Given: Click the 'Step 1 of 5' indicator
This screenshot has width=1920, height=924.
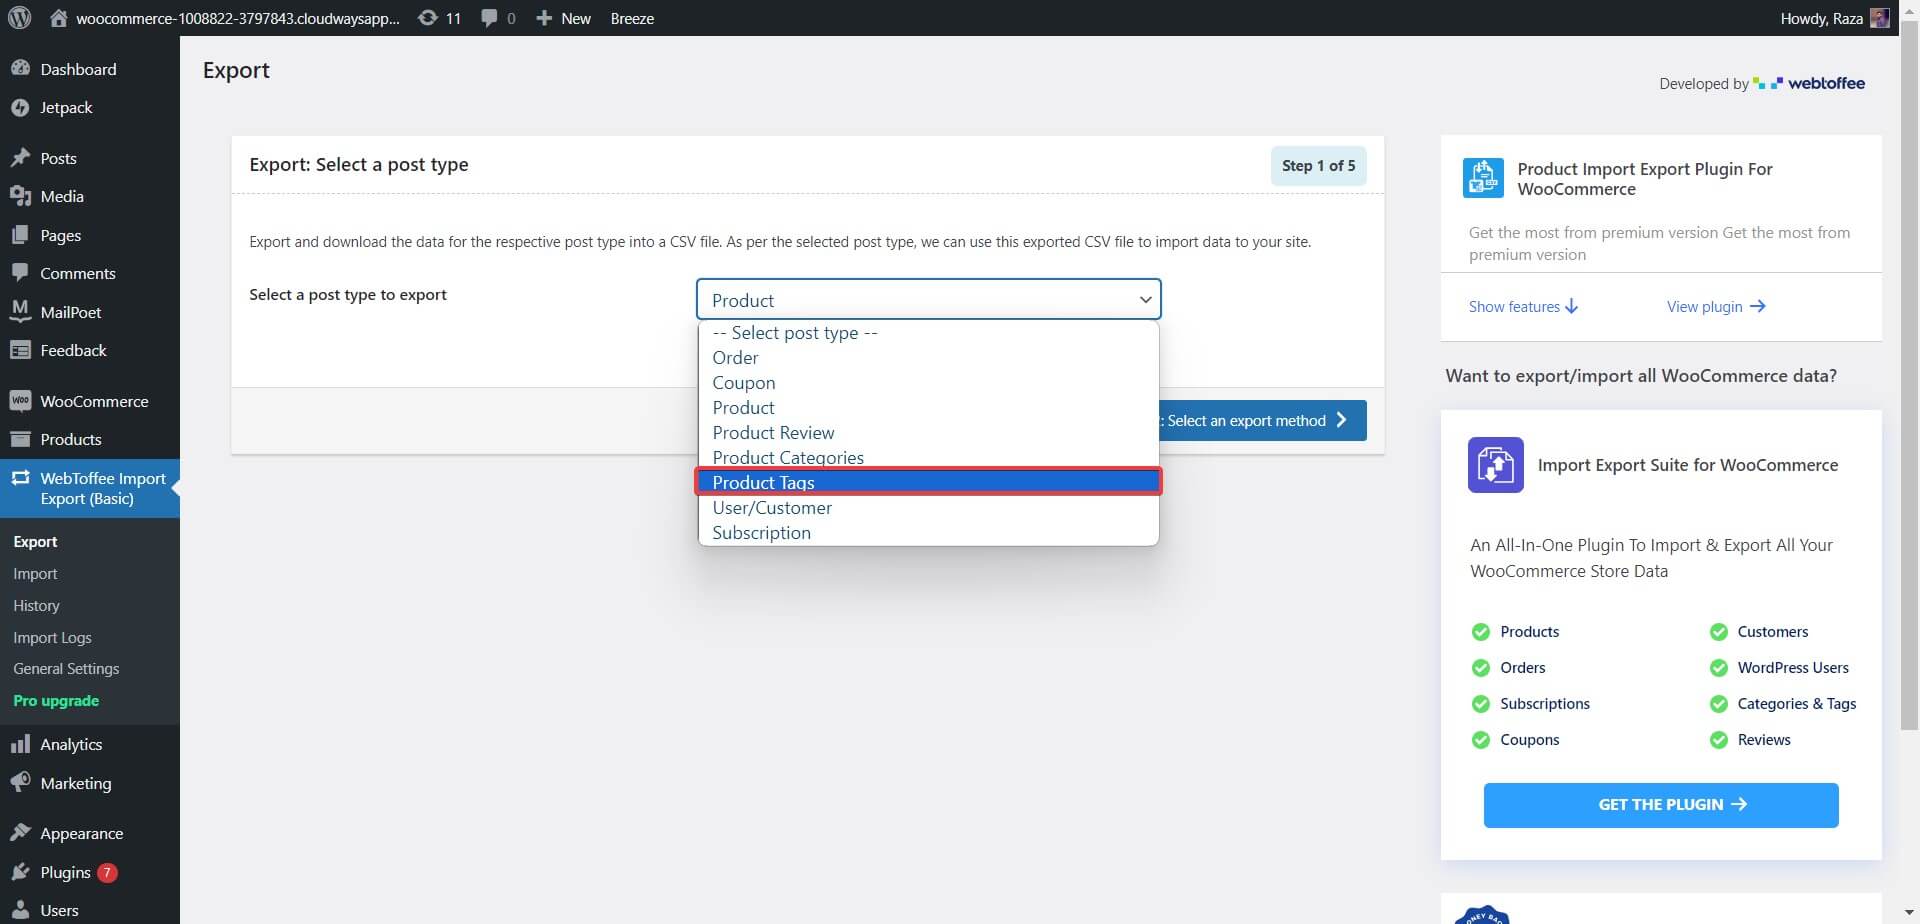Looking at the screenshot, I should click(x=1318, y=166).
